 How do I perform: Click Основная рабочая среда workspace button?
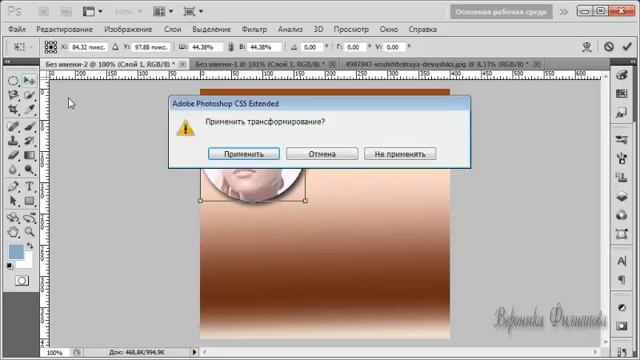click(x=501, y=12)
